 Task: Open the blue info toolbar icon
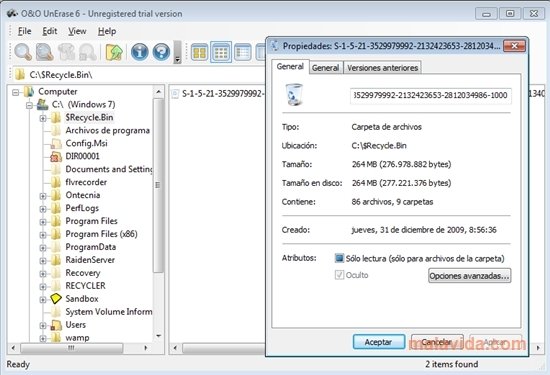(x=140, y=52)
